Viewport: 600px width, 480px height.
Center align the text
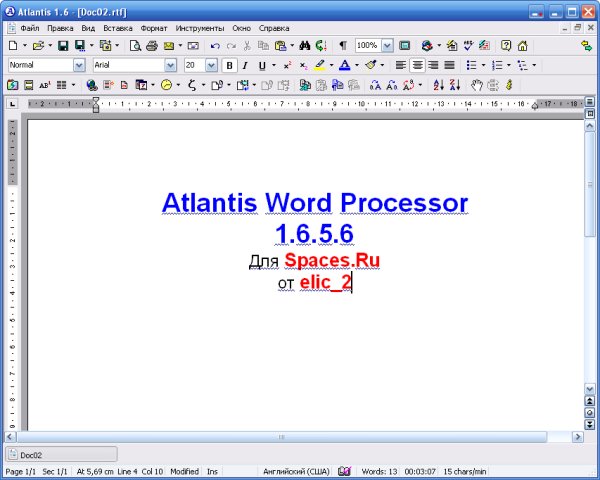[x=417, y=65]
